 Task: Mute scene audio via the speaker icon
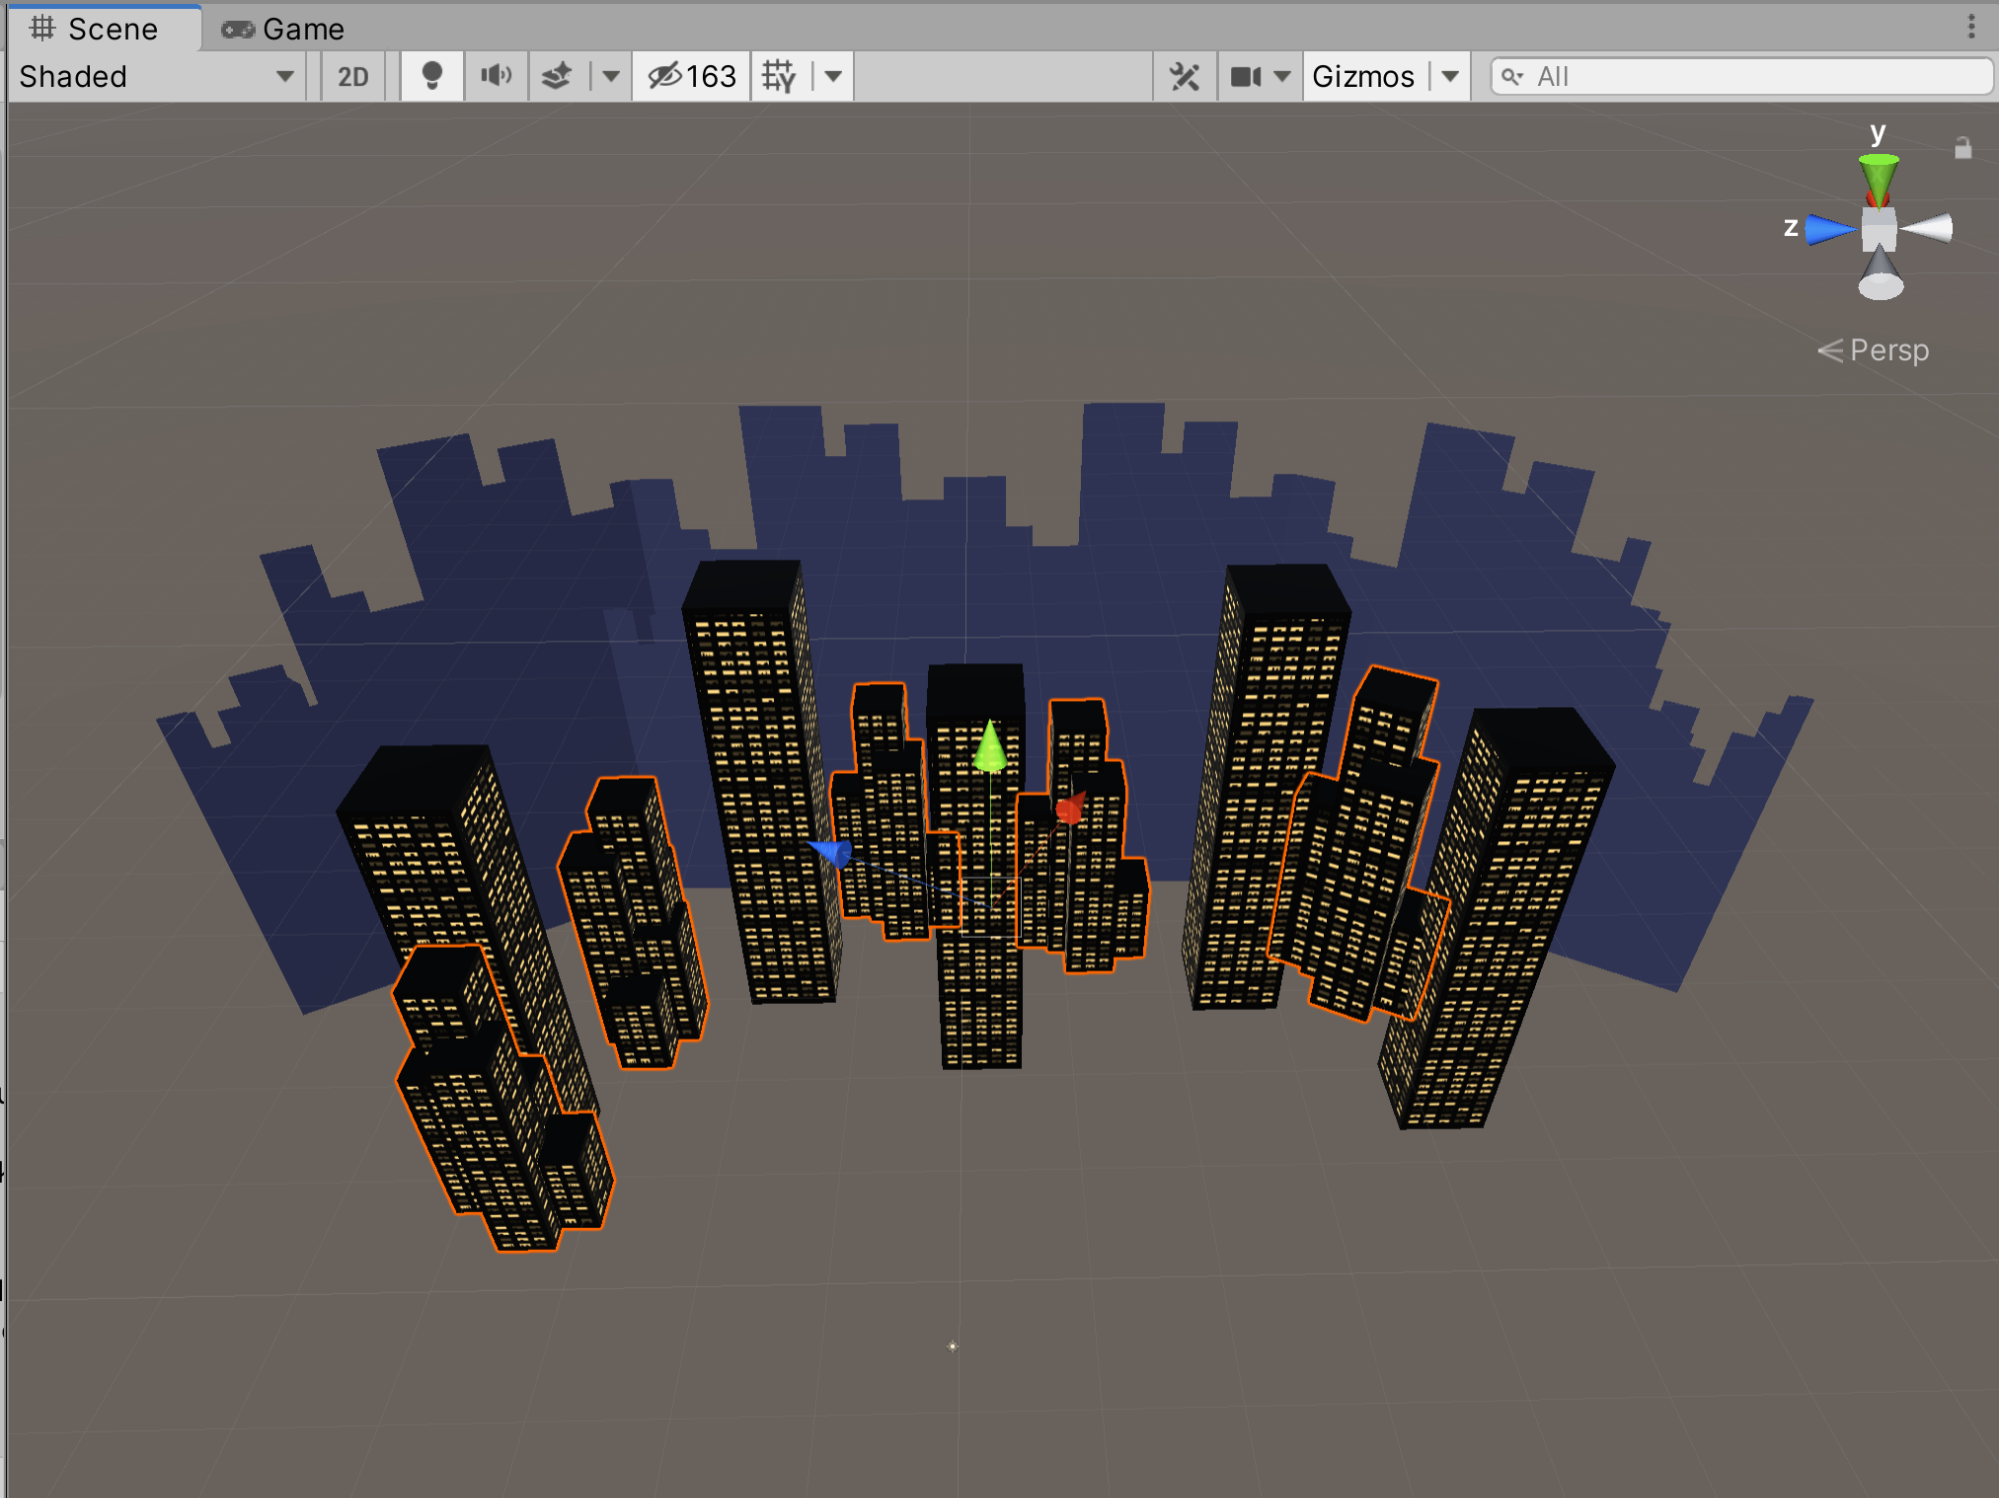pyautogui.click(x=496, y=76)
